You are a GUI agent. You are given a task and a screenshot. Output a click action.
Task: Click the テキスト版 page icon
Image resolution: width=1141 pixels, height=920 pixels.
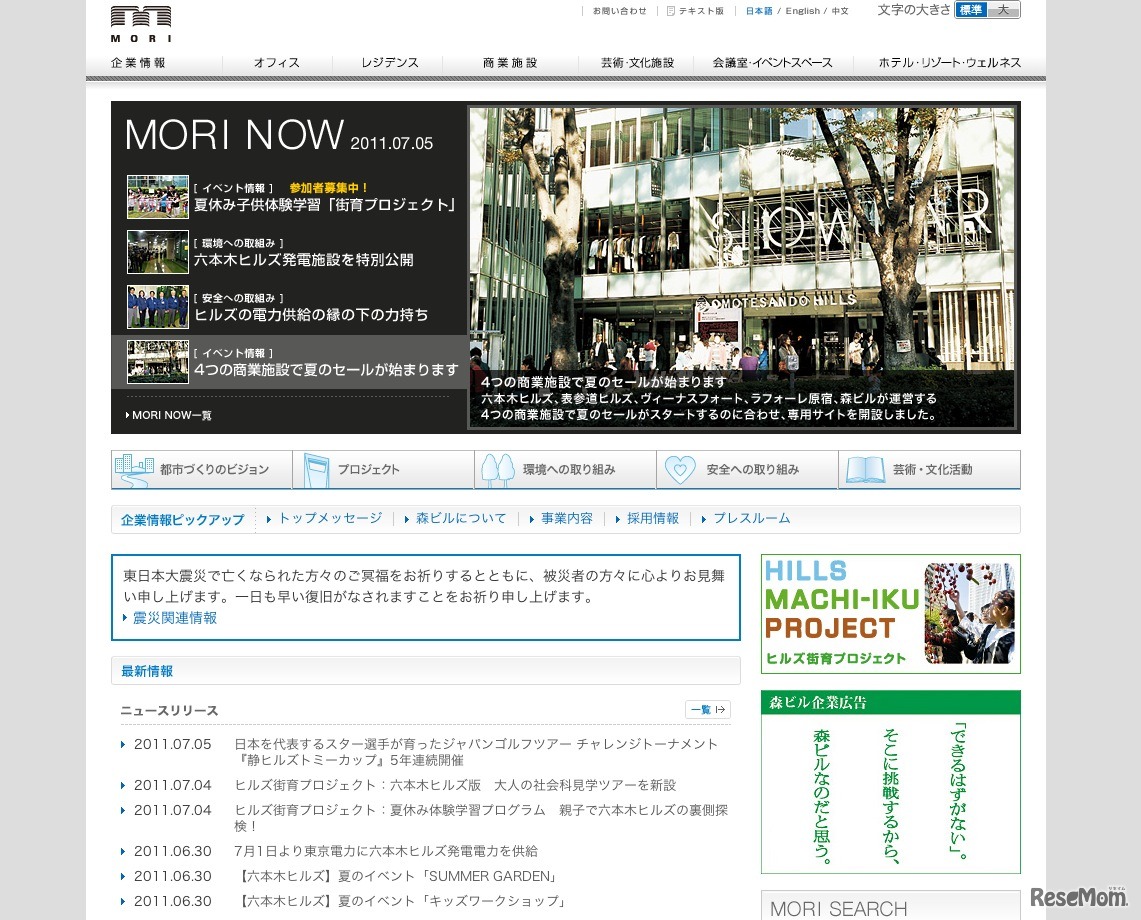[671, 11]
